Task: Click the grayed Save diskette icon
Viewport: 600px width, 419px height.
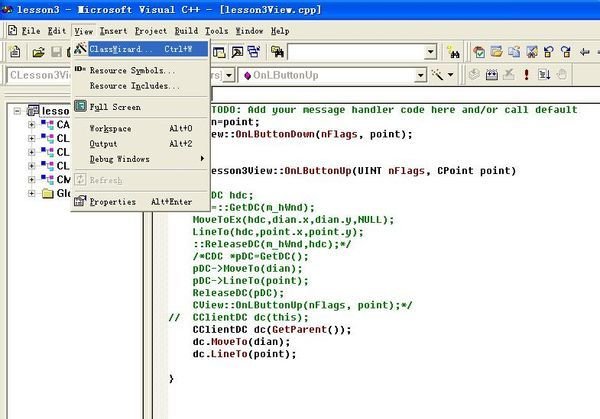Action: [57, 52]
